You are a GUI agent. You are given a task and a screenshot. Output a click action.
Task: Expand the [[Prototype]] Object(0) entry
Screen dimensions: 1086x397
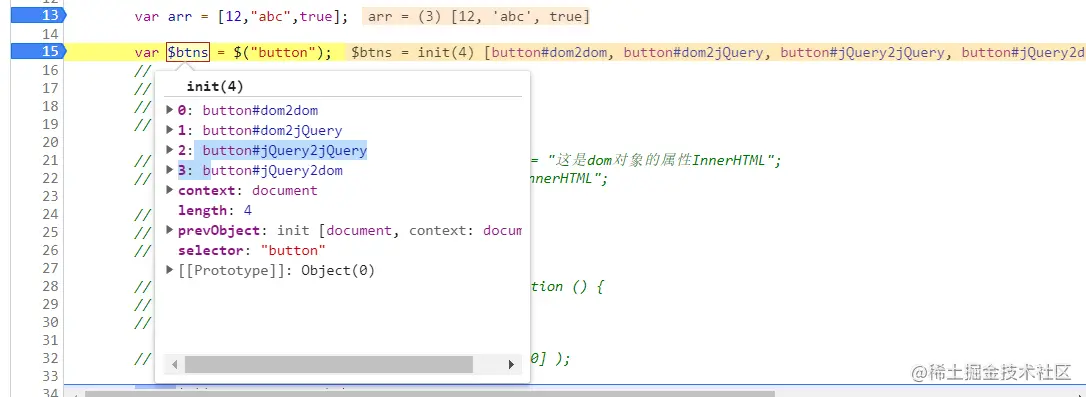point(170,270)
